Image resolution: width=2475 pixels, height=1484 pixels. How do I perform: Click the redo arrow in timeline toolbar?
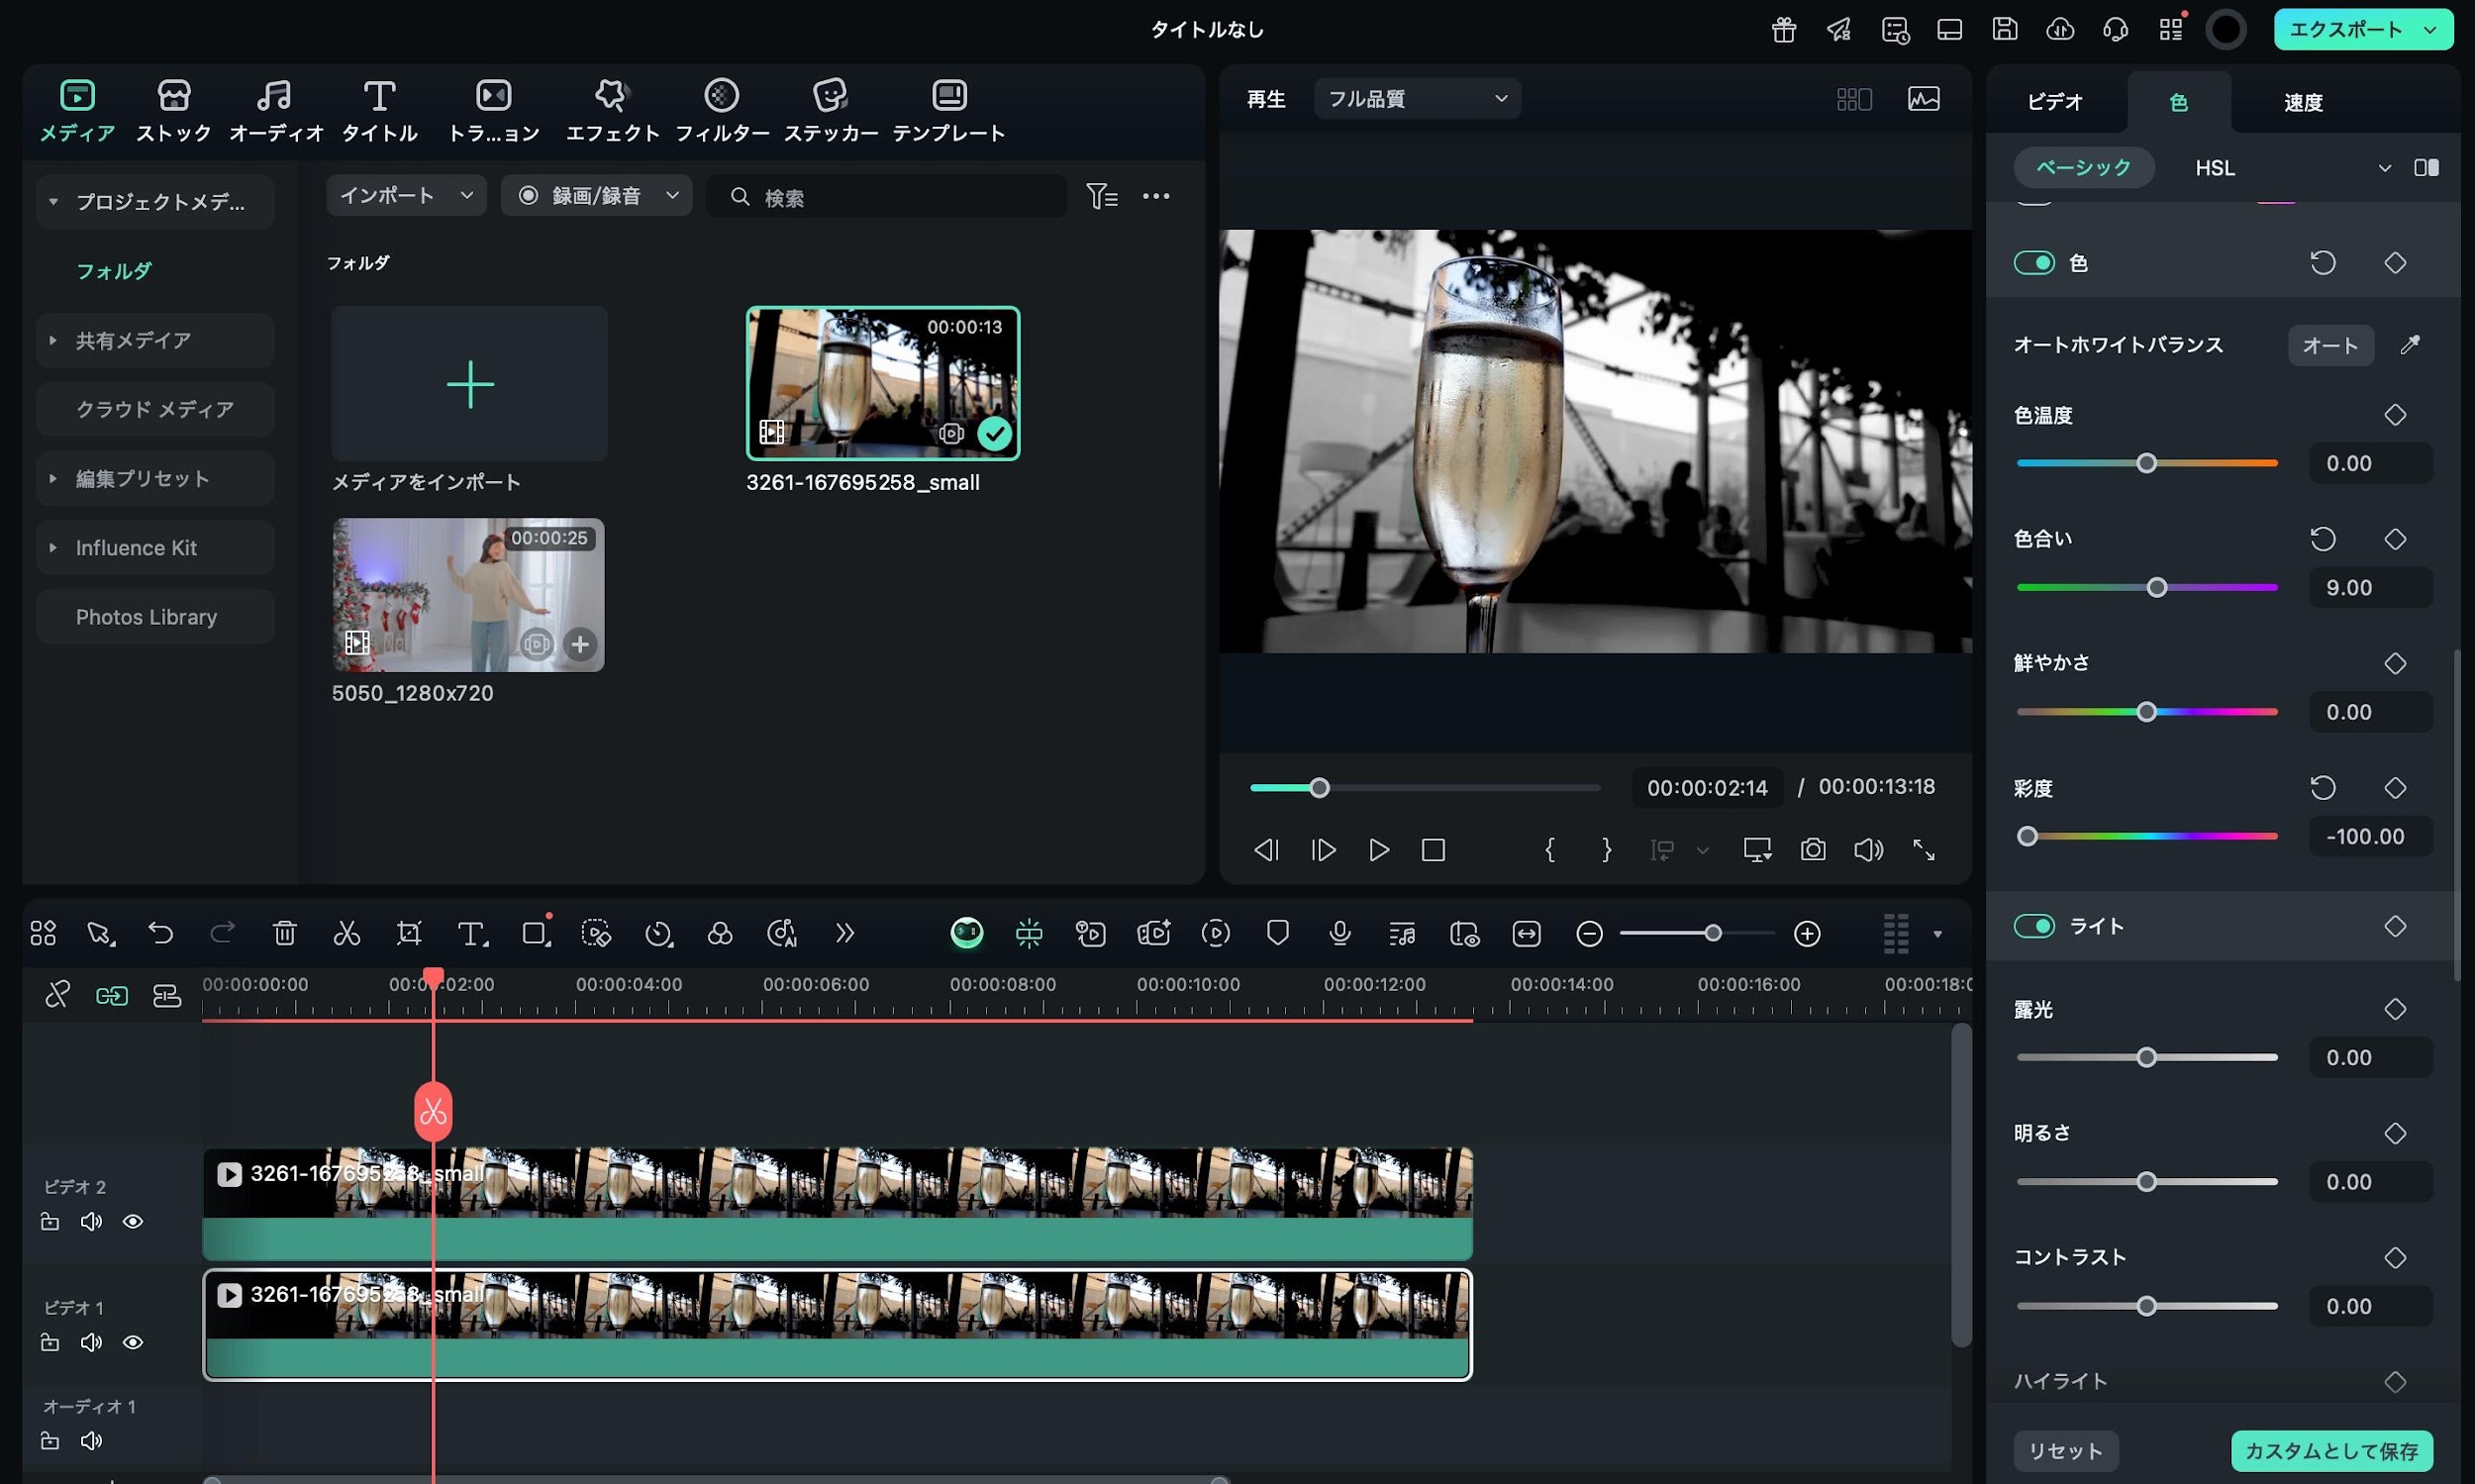tap(222, 933)
